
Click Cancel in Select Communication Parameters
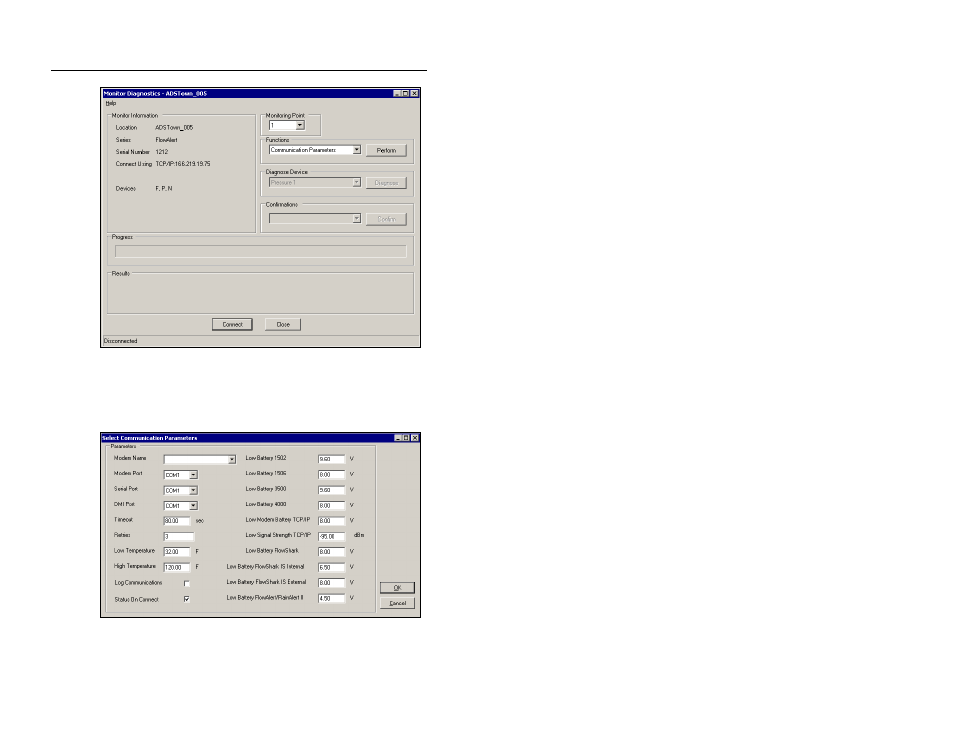[x=397, y=603]
